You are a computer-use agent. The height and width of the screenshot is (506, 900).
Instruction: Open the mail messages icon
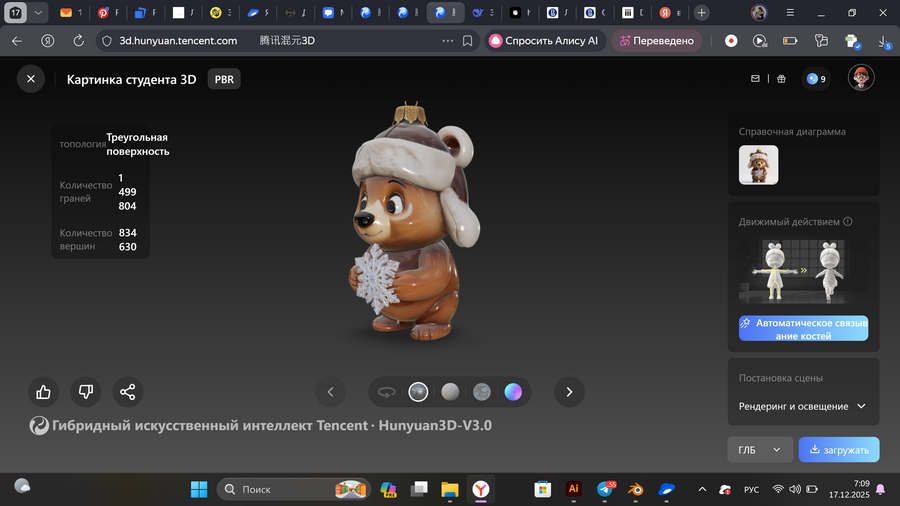[x=756, y=79]
